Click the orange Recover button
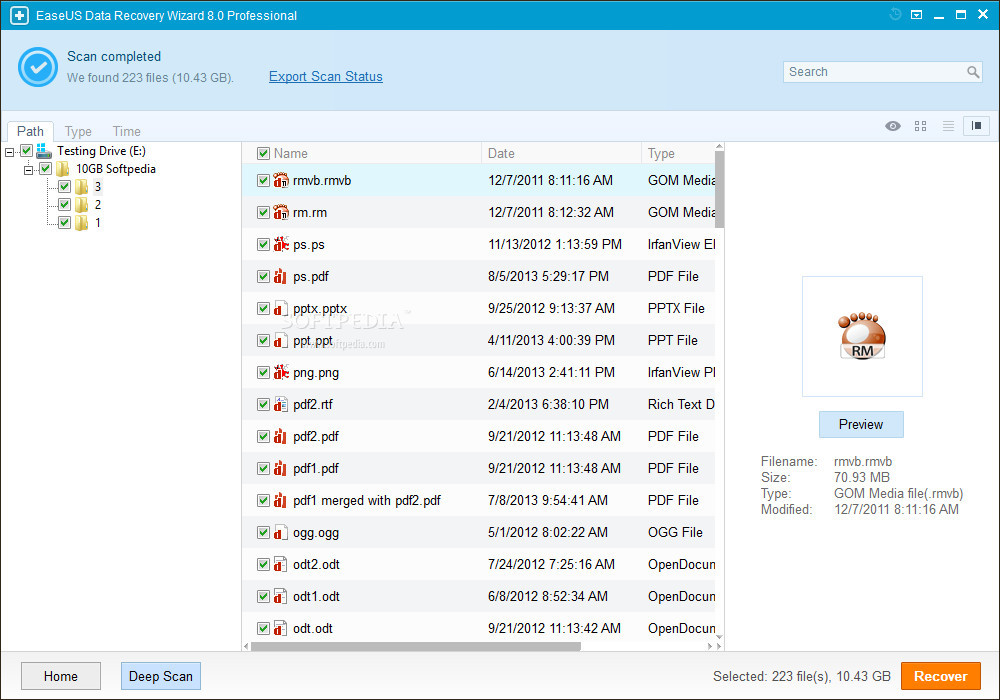 point(941,676)
